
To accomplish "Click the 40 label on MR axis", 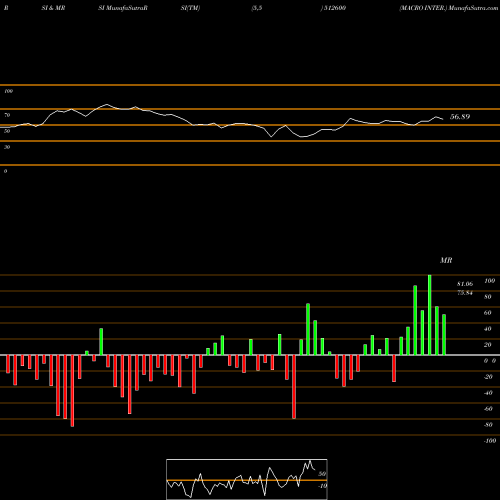I will click(488, 329).
